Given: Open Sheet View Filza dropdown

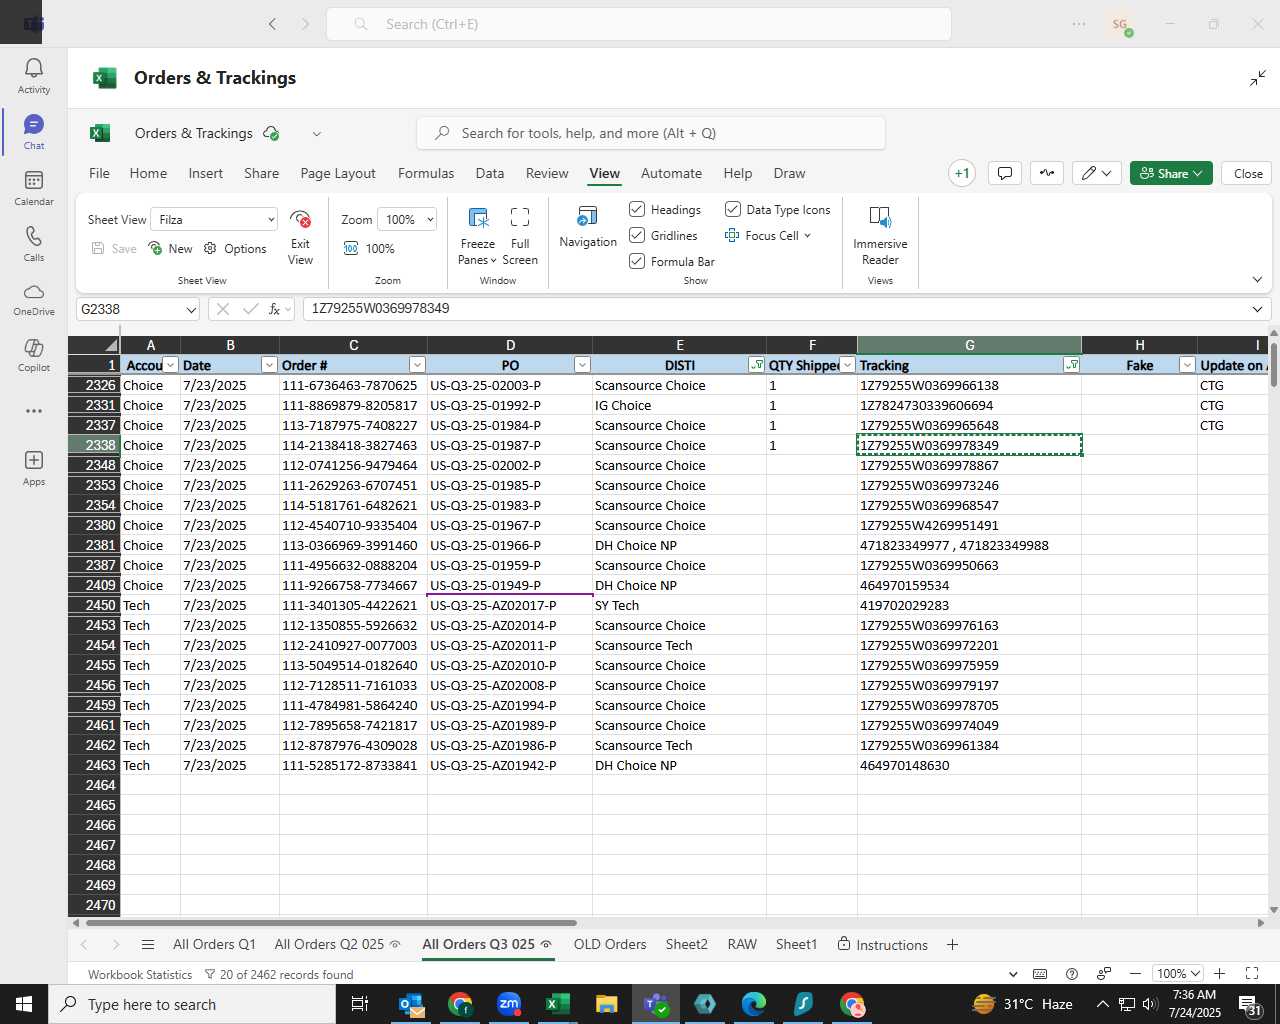Looking at the screenshot, I should pyautogui.click(x=214, y=219).
